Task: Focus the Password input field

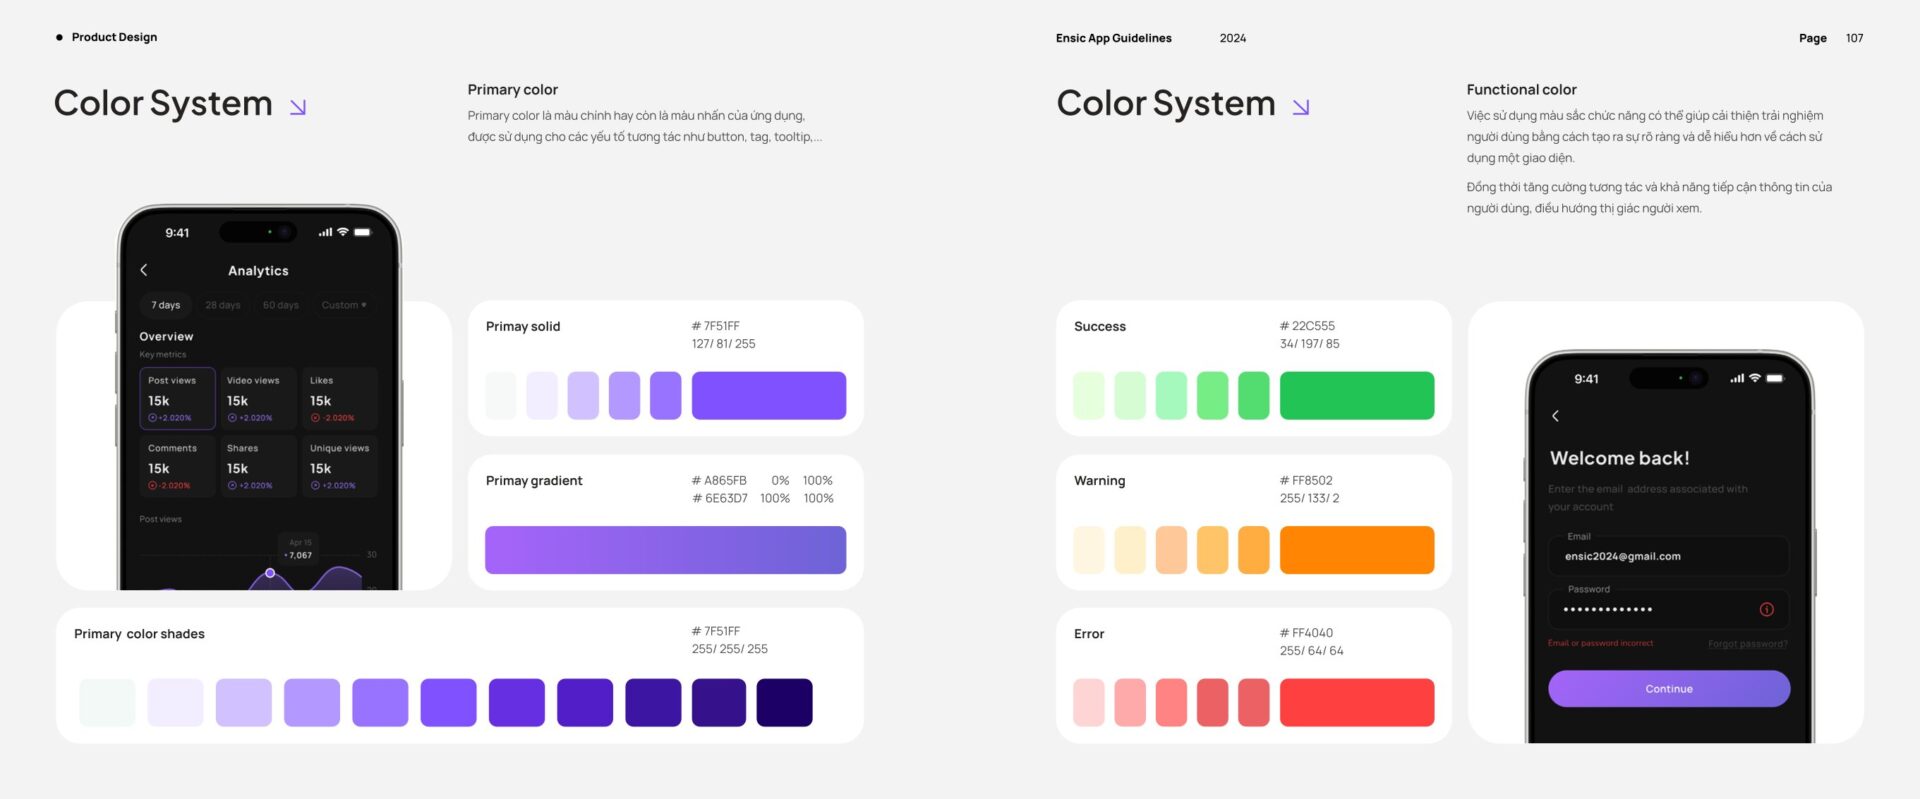Action: 1669,608
